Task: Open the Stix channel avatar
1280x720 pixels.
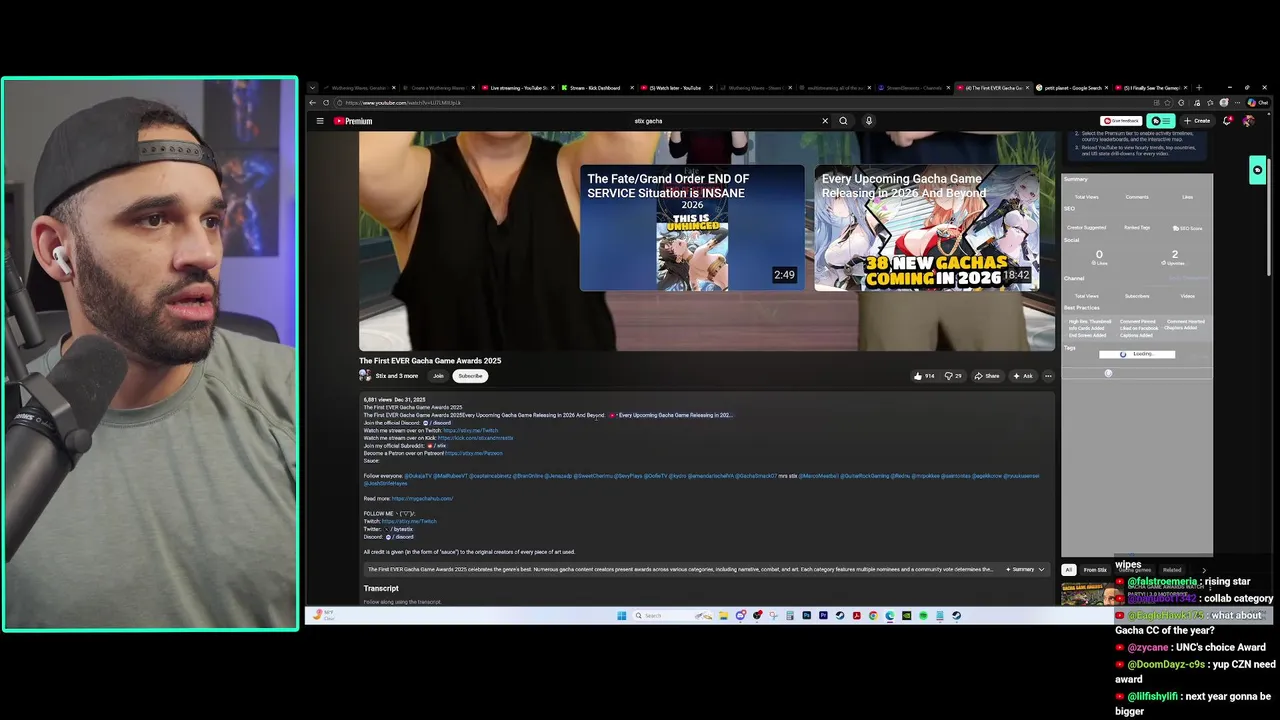Action: (x=365, y=376)
